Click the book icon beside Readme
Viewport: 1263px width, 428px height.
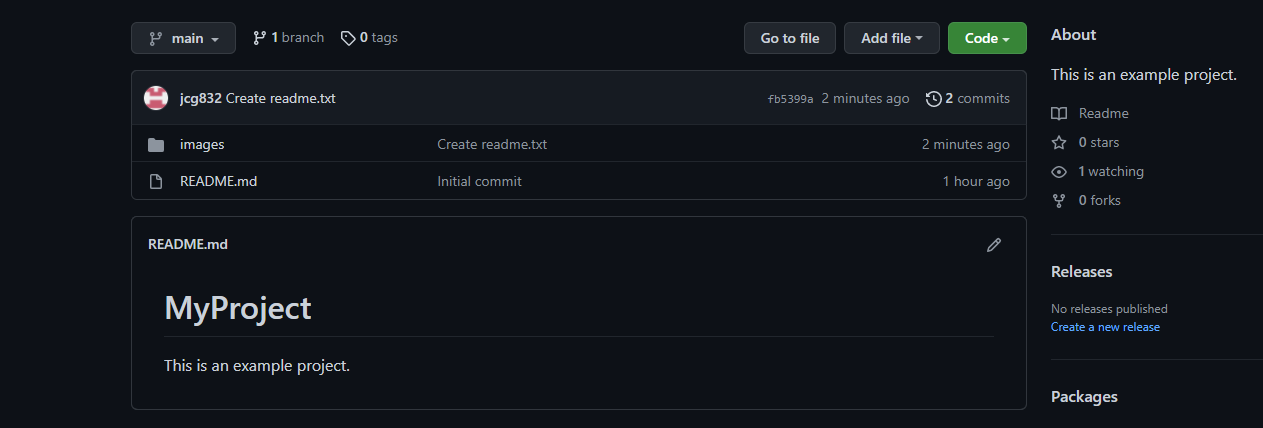[1059, 114]
